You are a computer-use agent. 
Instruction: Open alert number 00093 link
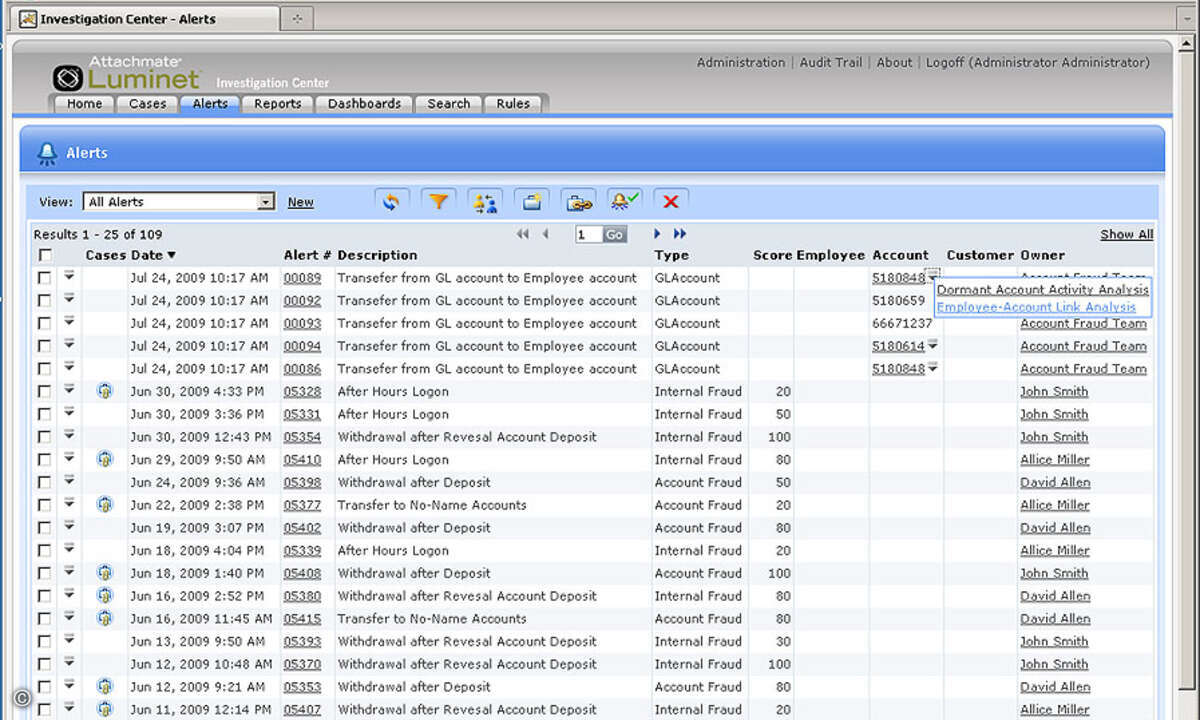pyautogui.click(x=302, y=323)
